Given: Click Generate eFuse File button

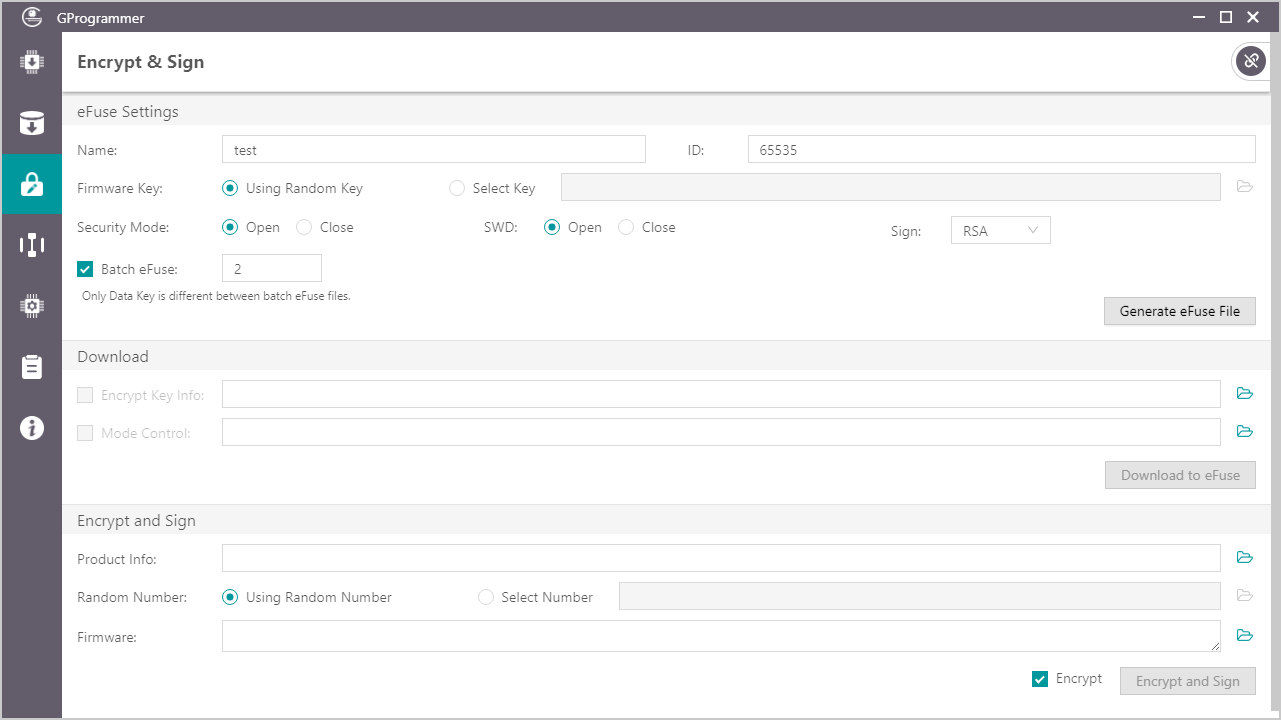Looking at the screenshot, I should [1179, 311].
